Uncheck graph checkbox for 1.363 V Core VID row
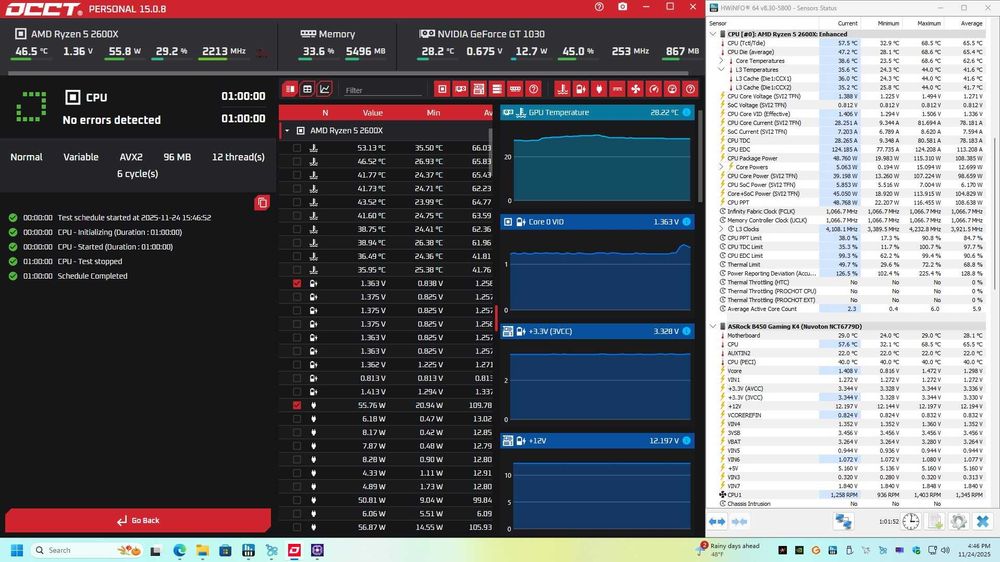 coord(297,283)
